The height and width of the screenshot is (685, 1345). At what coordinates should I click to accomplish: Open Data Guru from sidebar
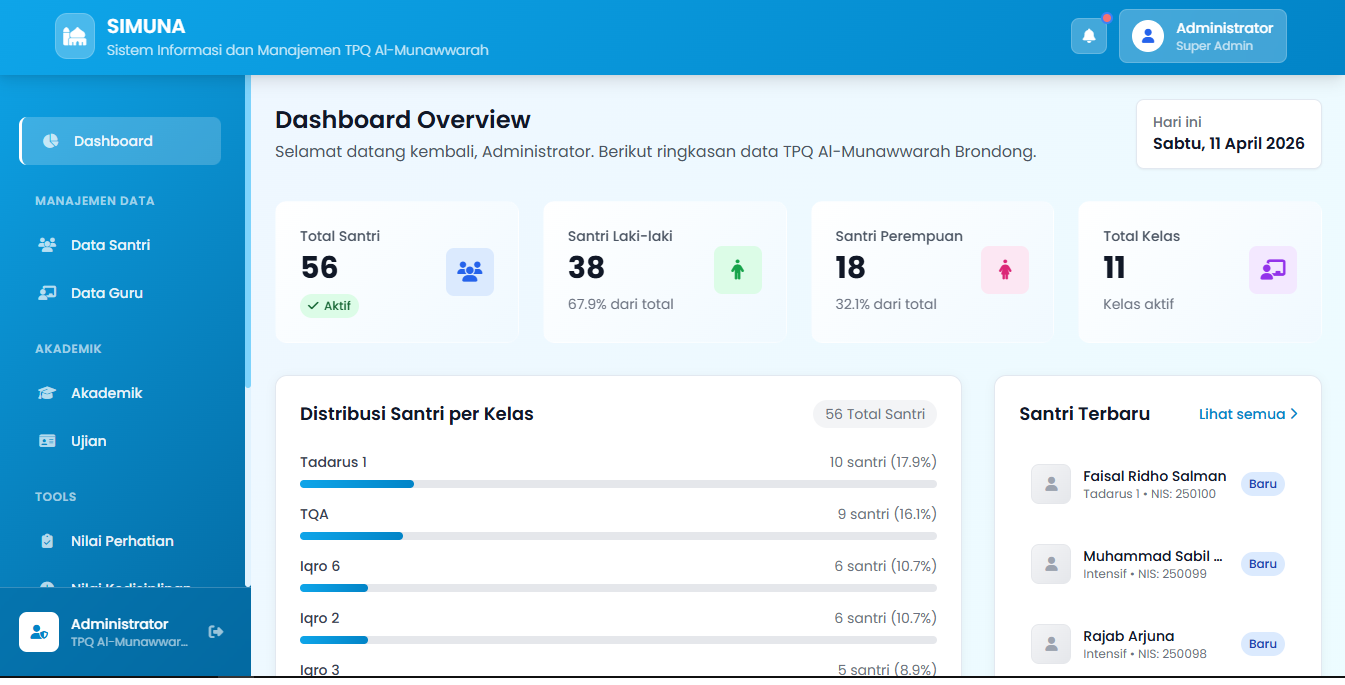coord(106,293)
